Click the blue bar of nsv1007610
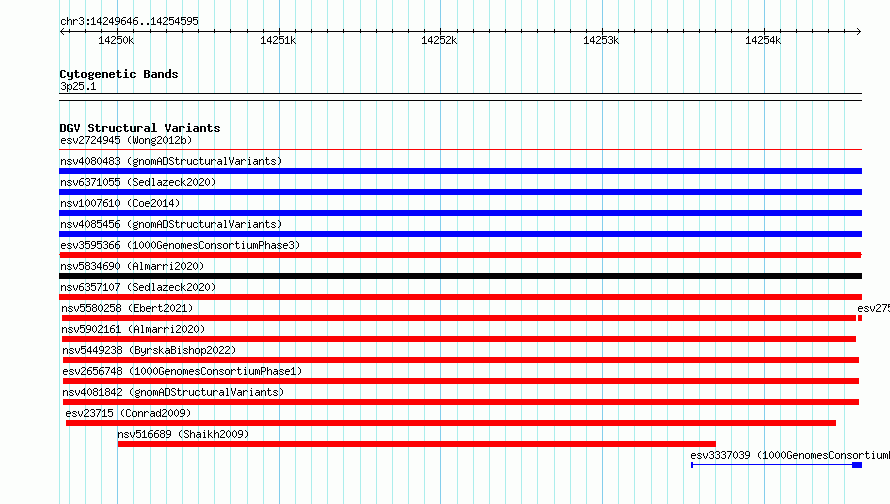This screenshot has width=890, height=504. point(460,213)
